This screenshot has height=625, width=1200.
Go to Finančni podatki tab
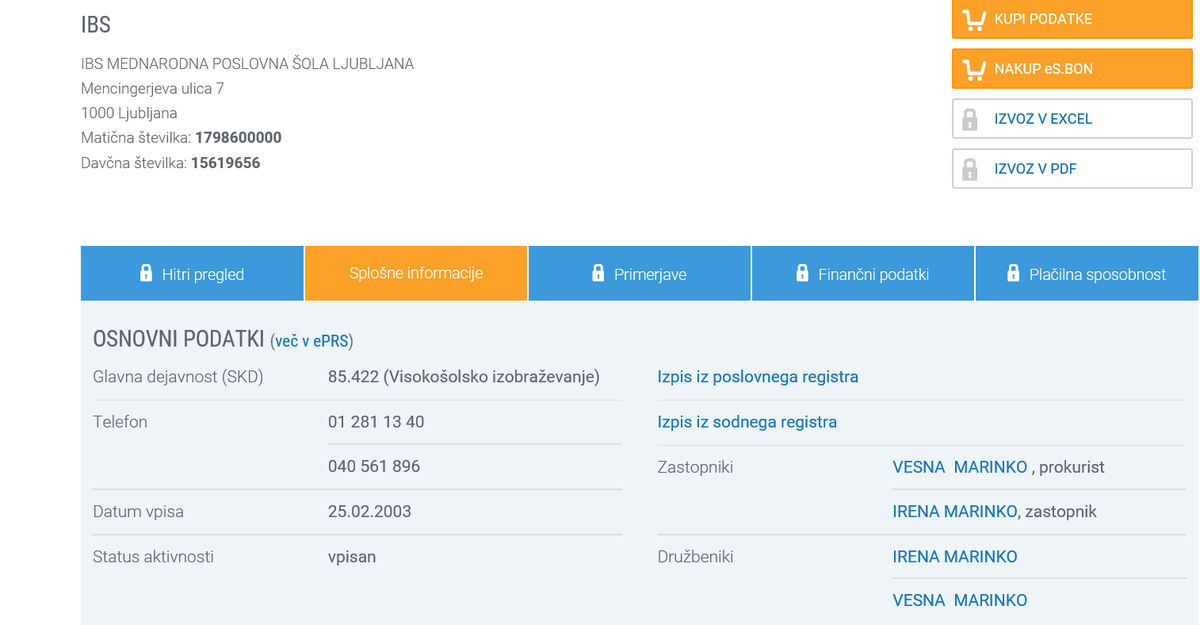click(x=863, y=273)
